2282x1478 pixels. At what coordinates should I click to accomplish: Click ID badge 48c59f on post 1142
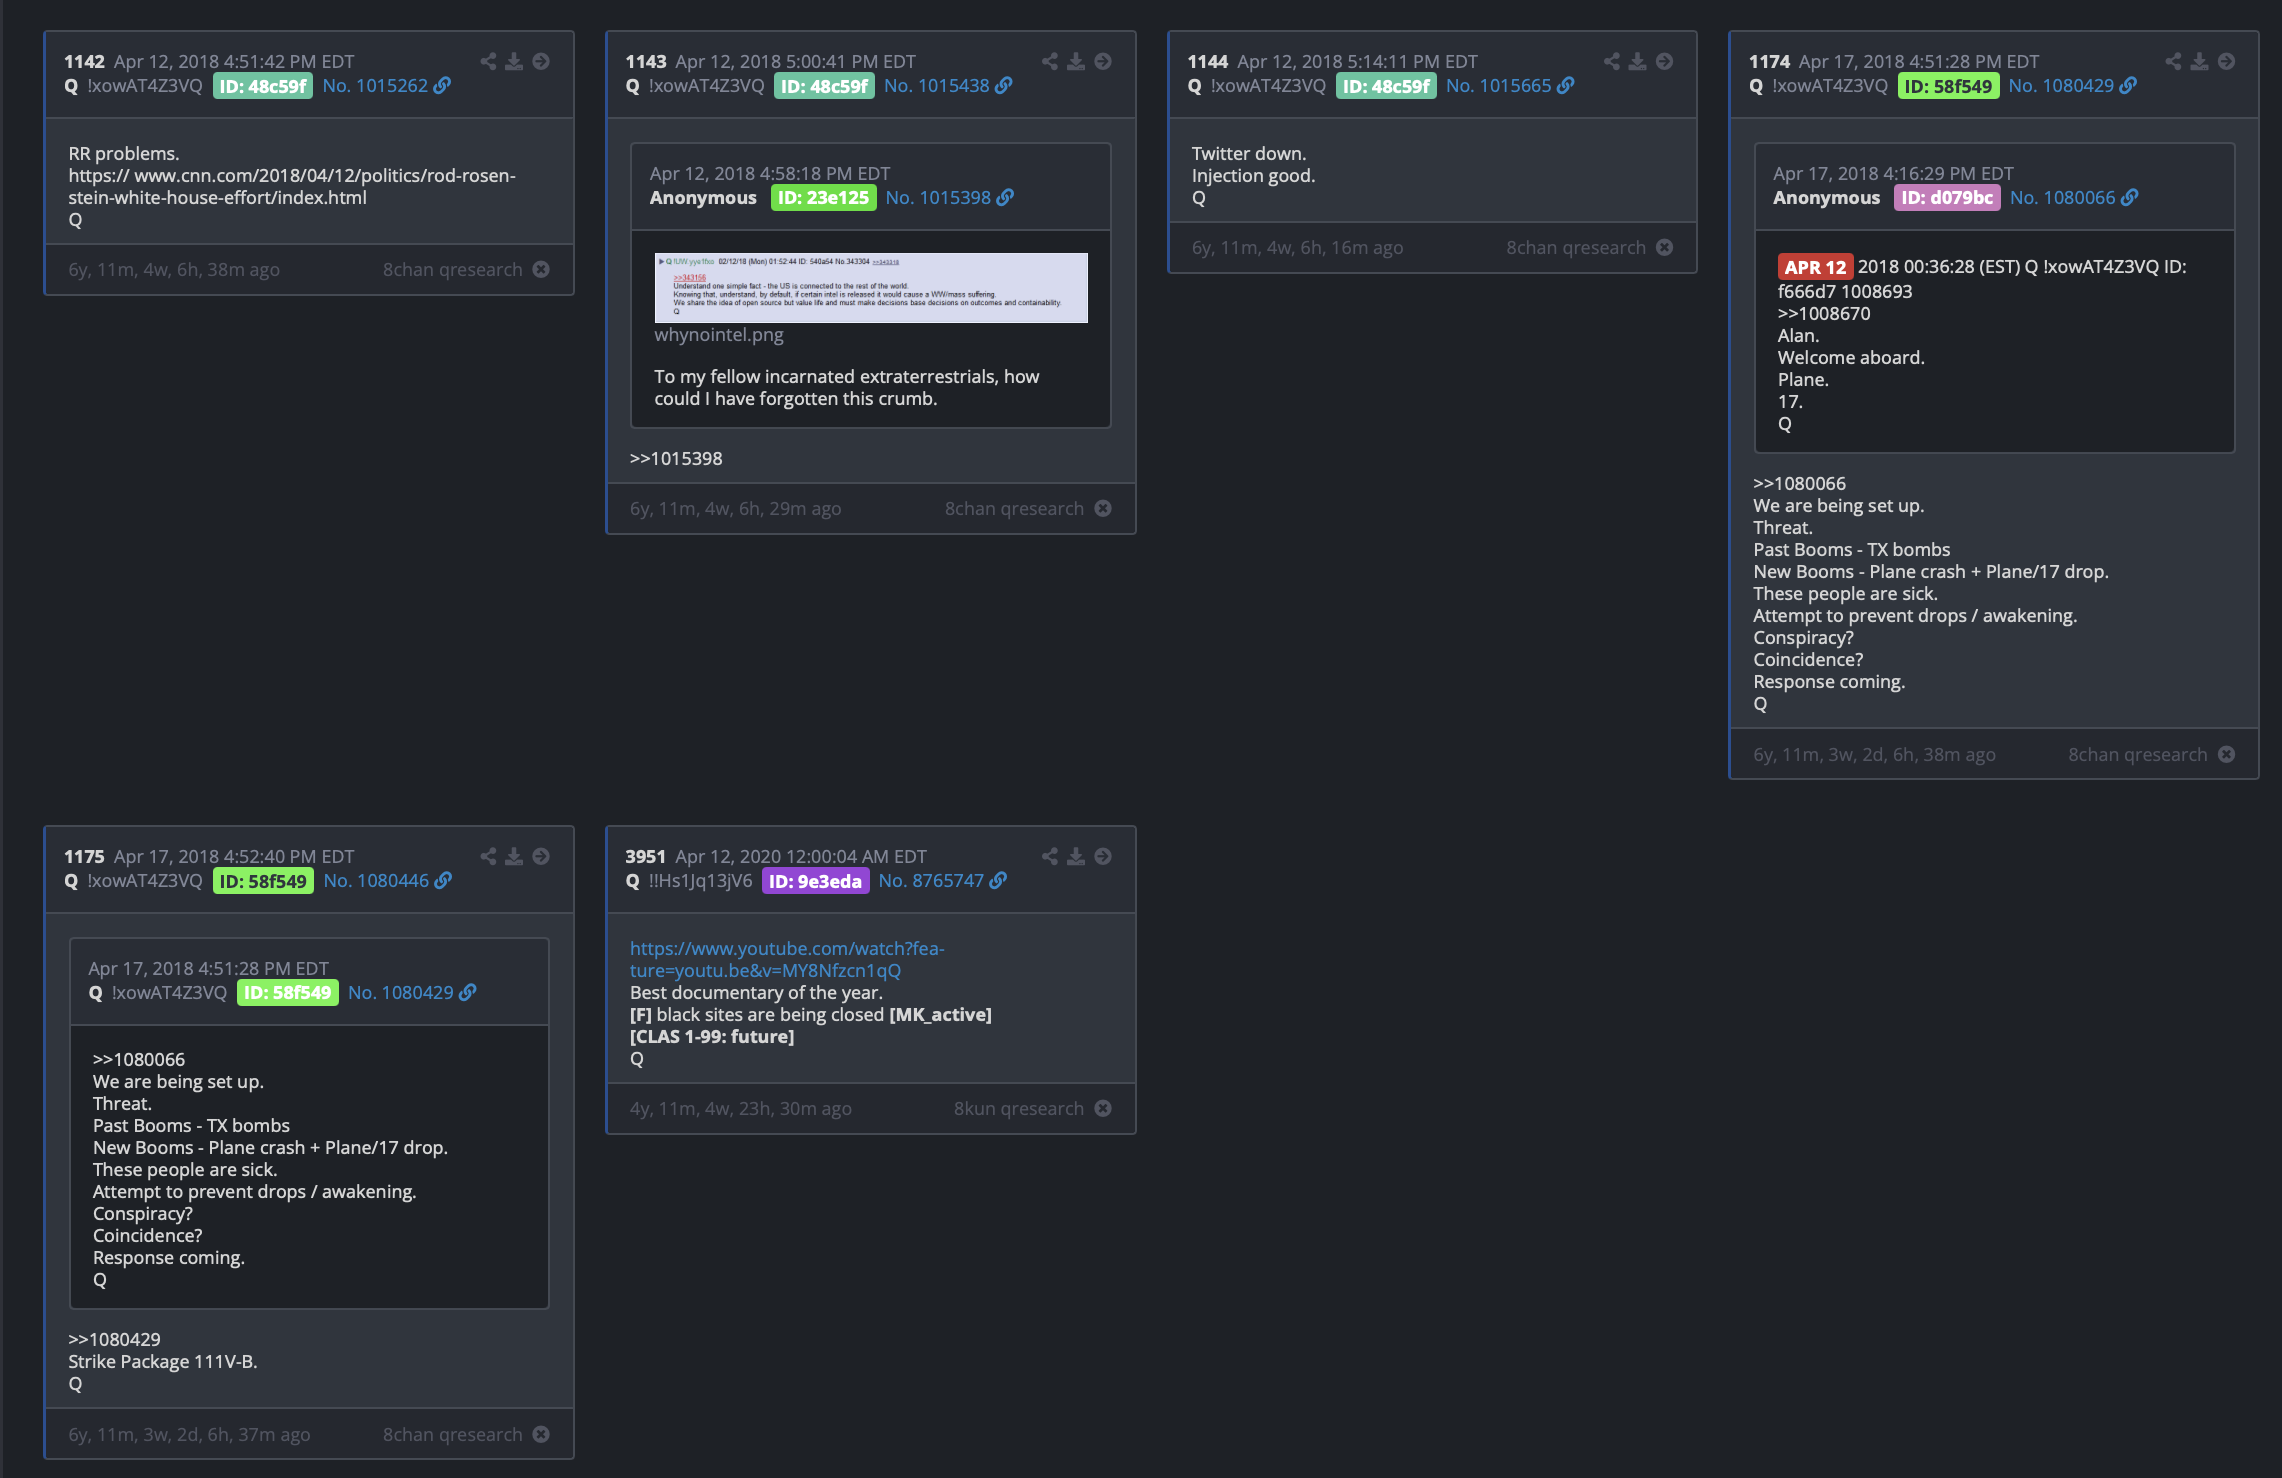(x=263, y=86)
